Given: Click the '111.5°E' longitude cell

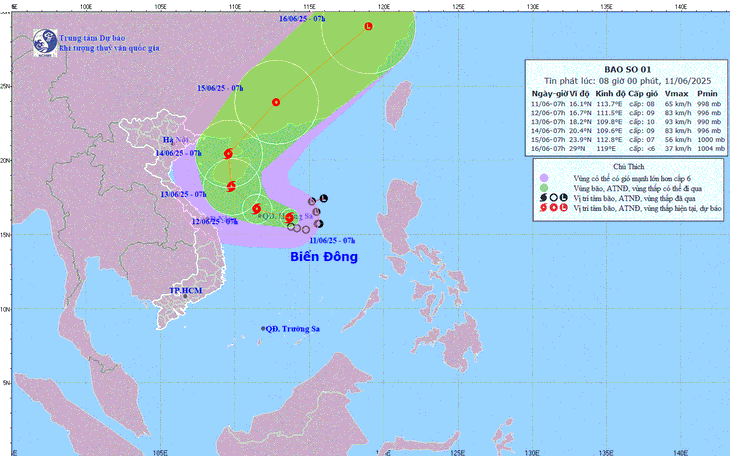Looking at the screenshot, I should coord(609,113).
